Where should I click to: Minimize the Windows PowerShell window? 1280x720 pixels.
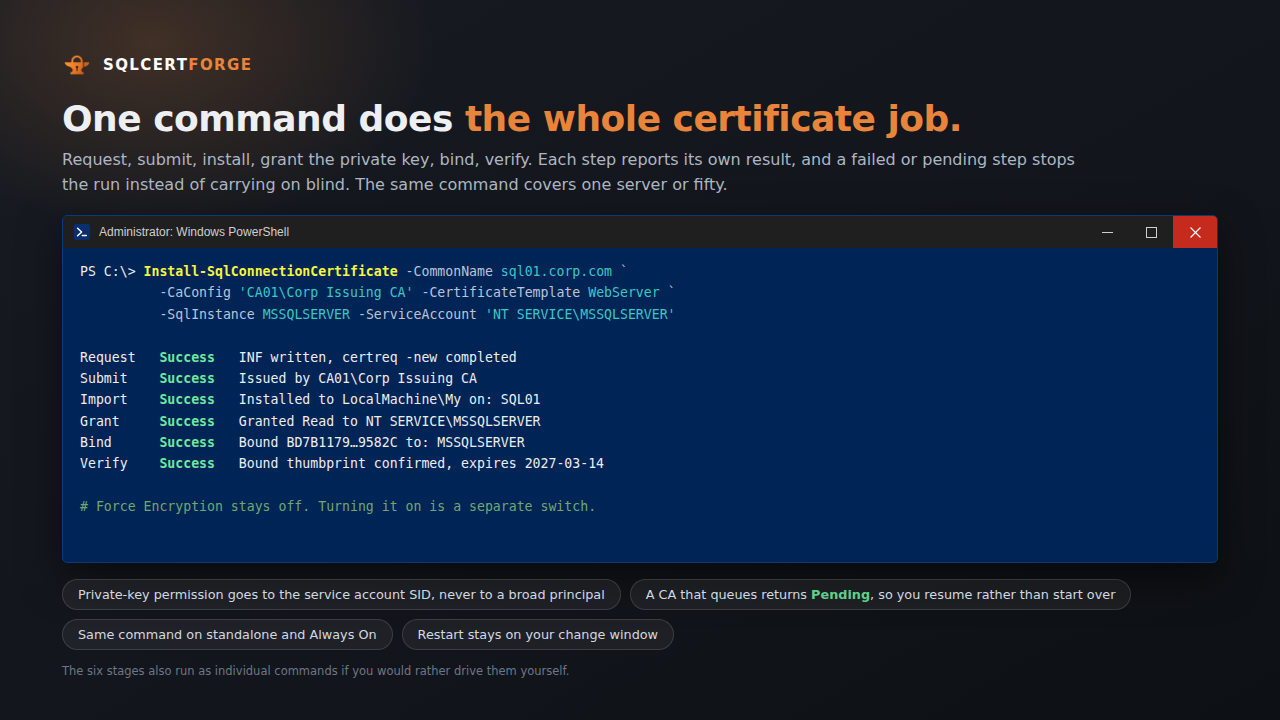click(1107, 232)
